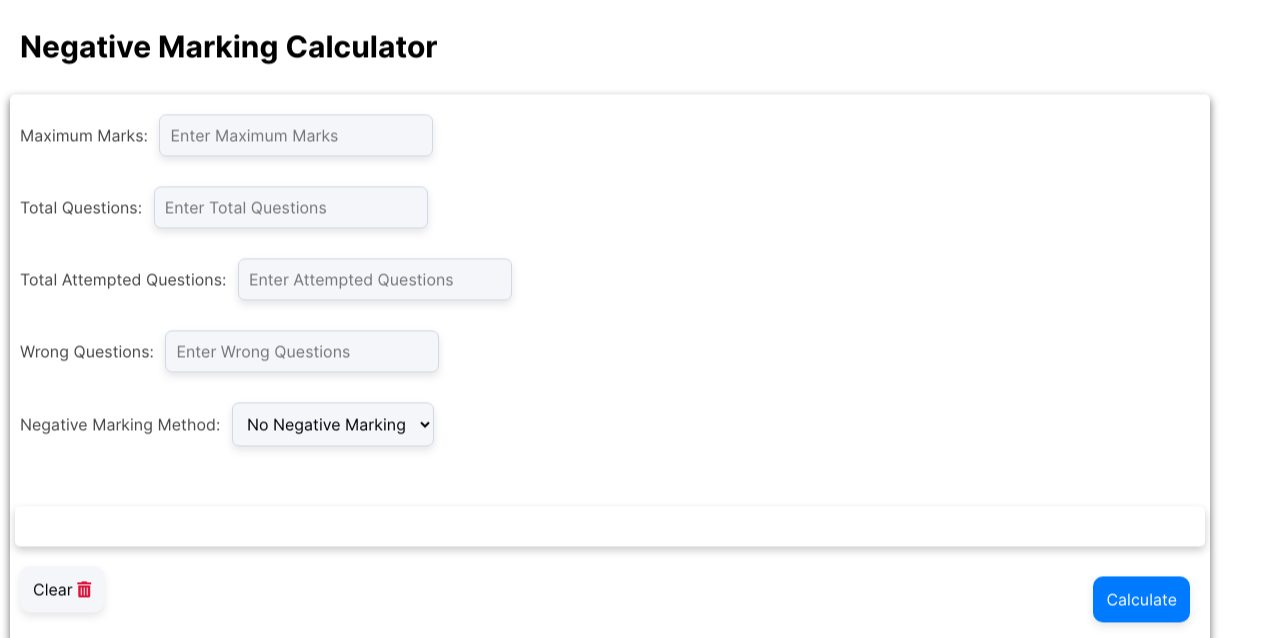Click the 'Total Attempted Questions:' label
The height and width of the screenshot is (638, 1280).
coord(123,280)
